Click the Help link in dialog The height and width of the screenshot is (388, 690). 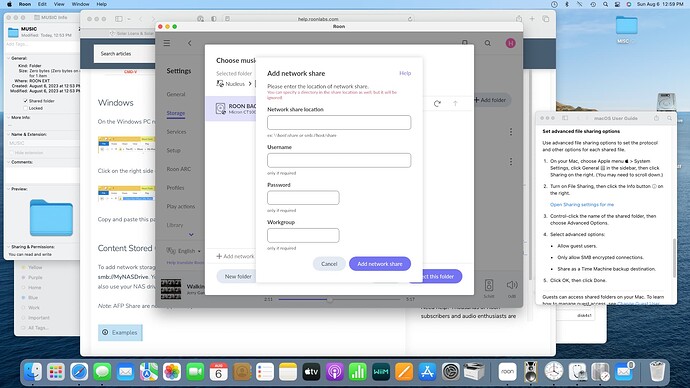(405, 73)
